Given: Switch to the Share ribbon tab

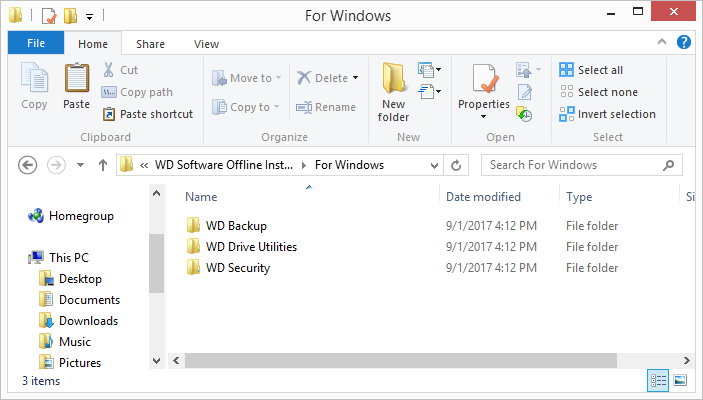Looking at the screenshot, I should click(x=150, y=44).
